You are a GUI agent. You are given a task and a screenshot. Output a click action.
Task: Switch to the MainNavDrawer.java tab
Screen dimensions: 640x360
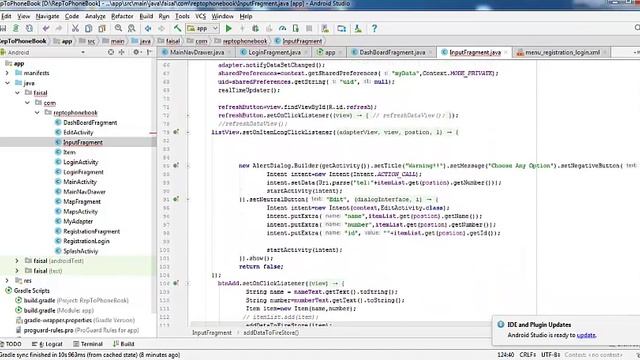pos(197,52)
